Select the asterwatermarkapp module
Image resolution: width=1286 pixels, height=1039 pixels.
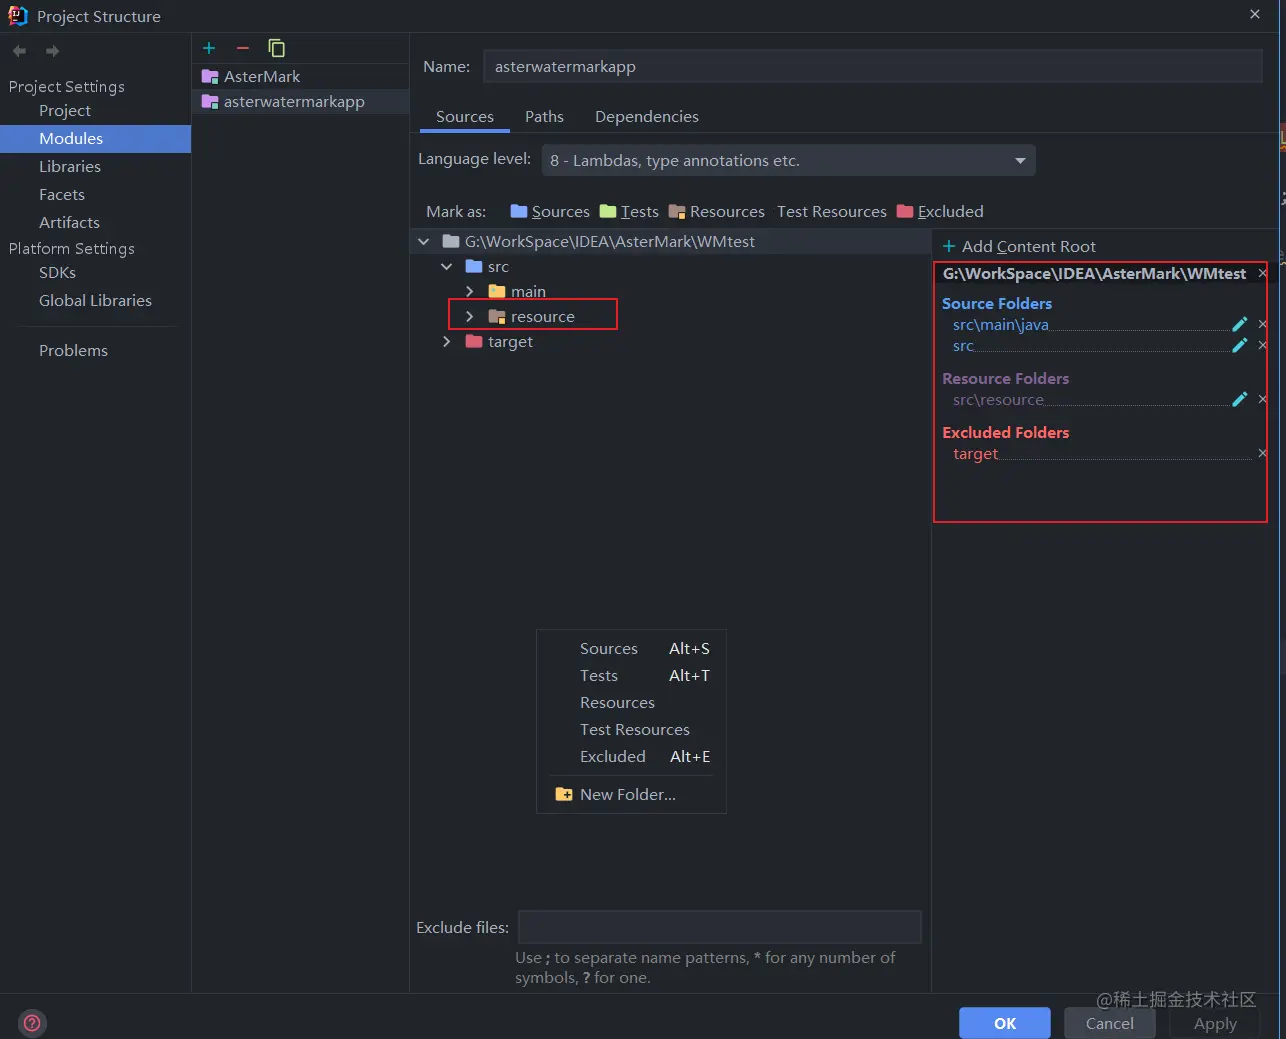tap(300, 101)
